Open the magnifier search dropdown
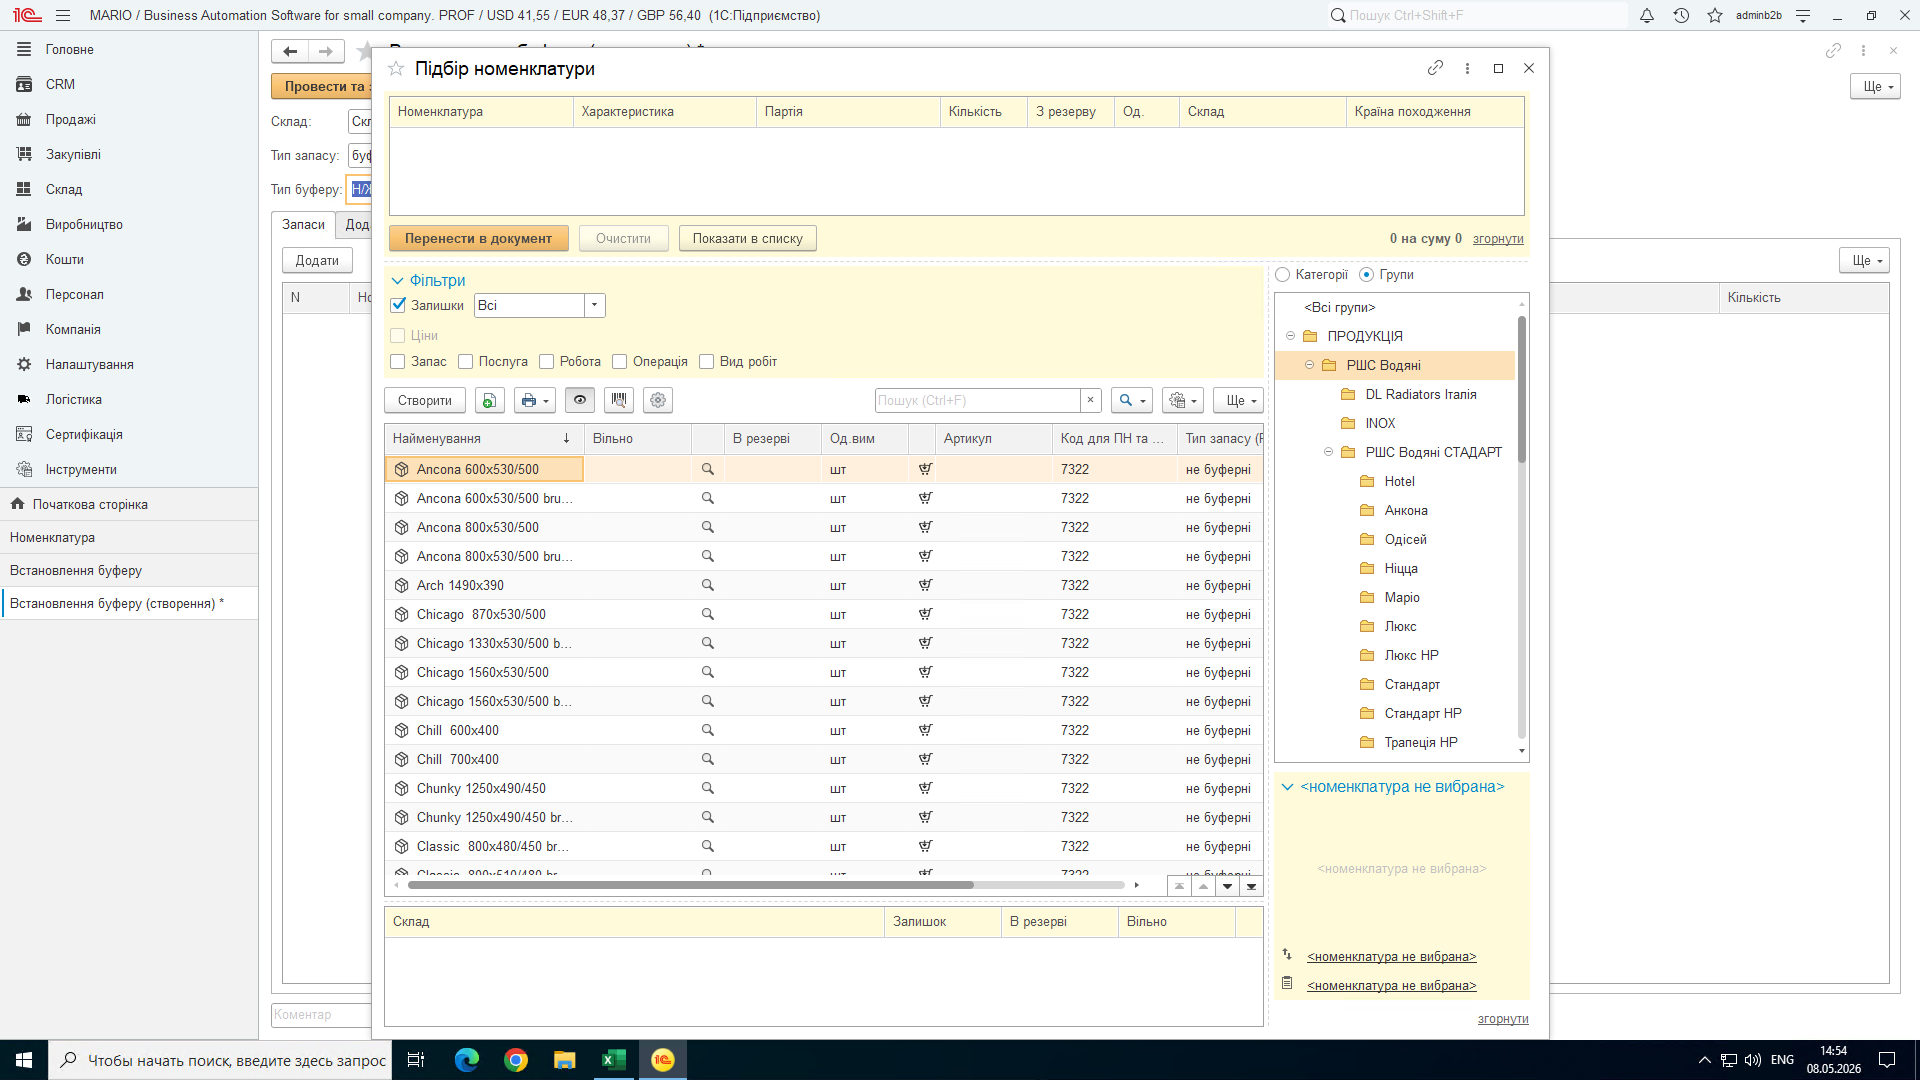The image size is (1920, 1080). (1132, 400)
